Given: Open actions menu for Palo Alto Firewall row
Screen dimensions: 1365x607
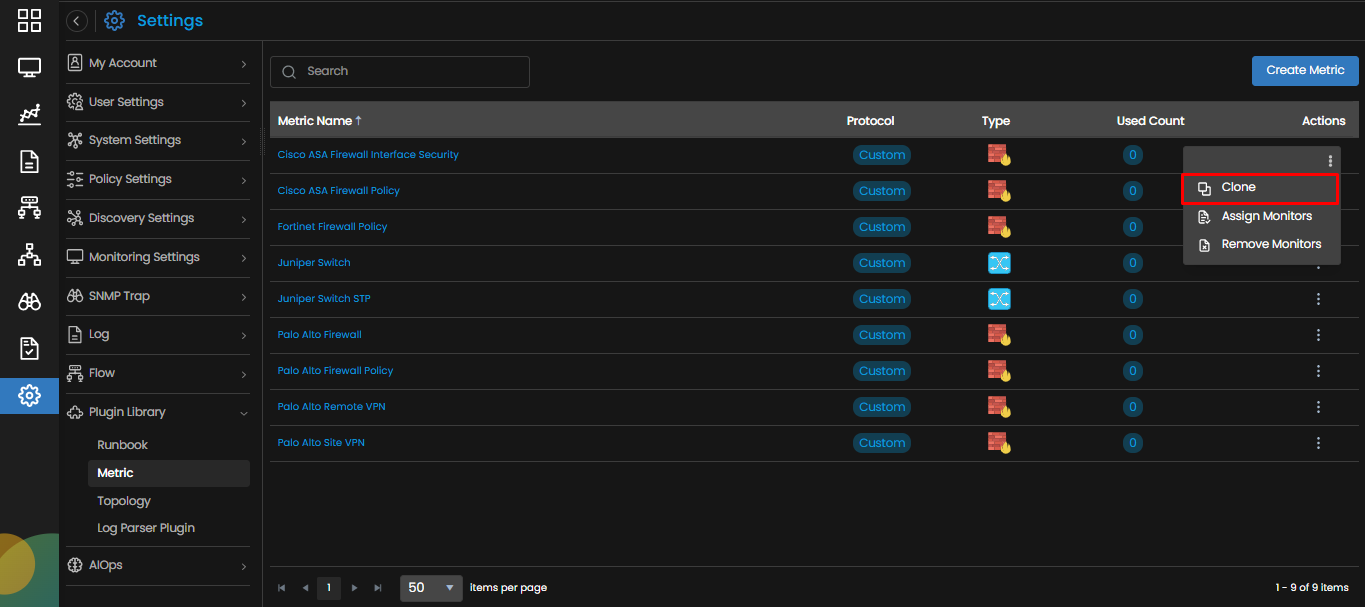Looking at the screenshot, I should tap(1318, 335).
